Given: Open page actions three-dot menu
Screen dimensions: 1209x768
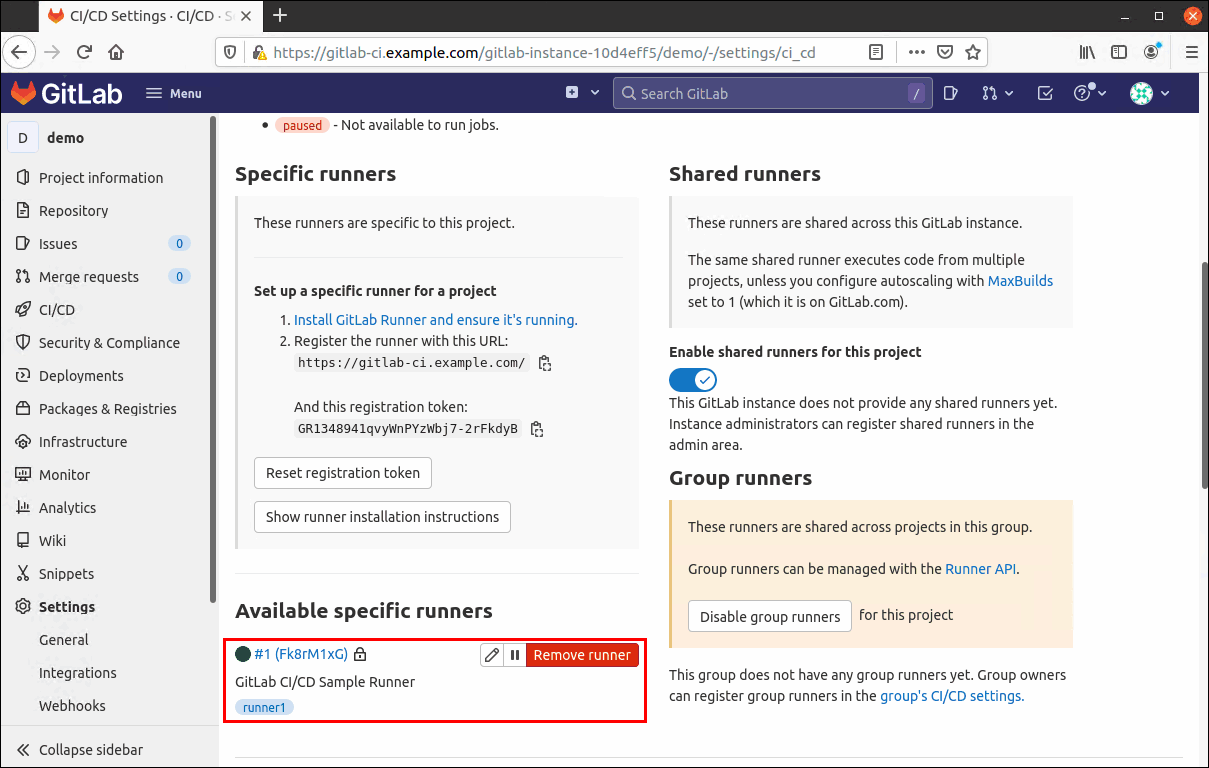Looking at the screenshot, I should point(916,52).
